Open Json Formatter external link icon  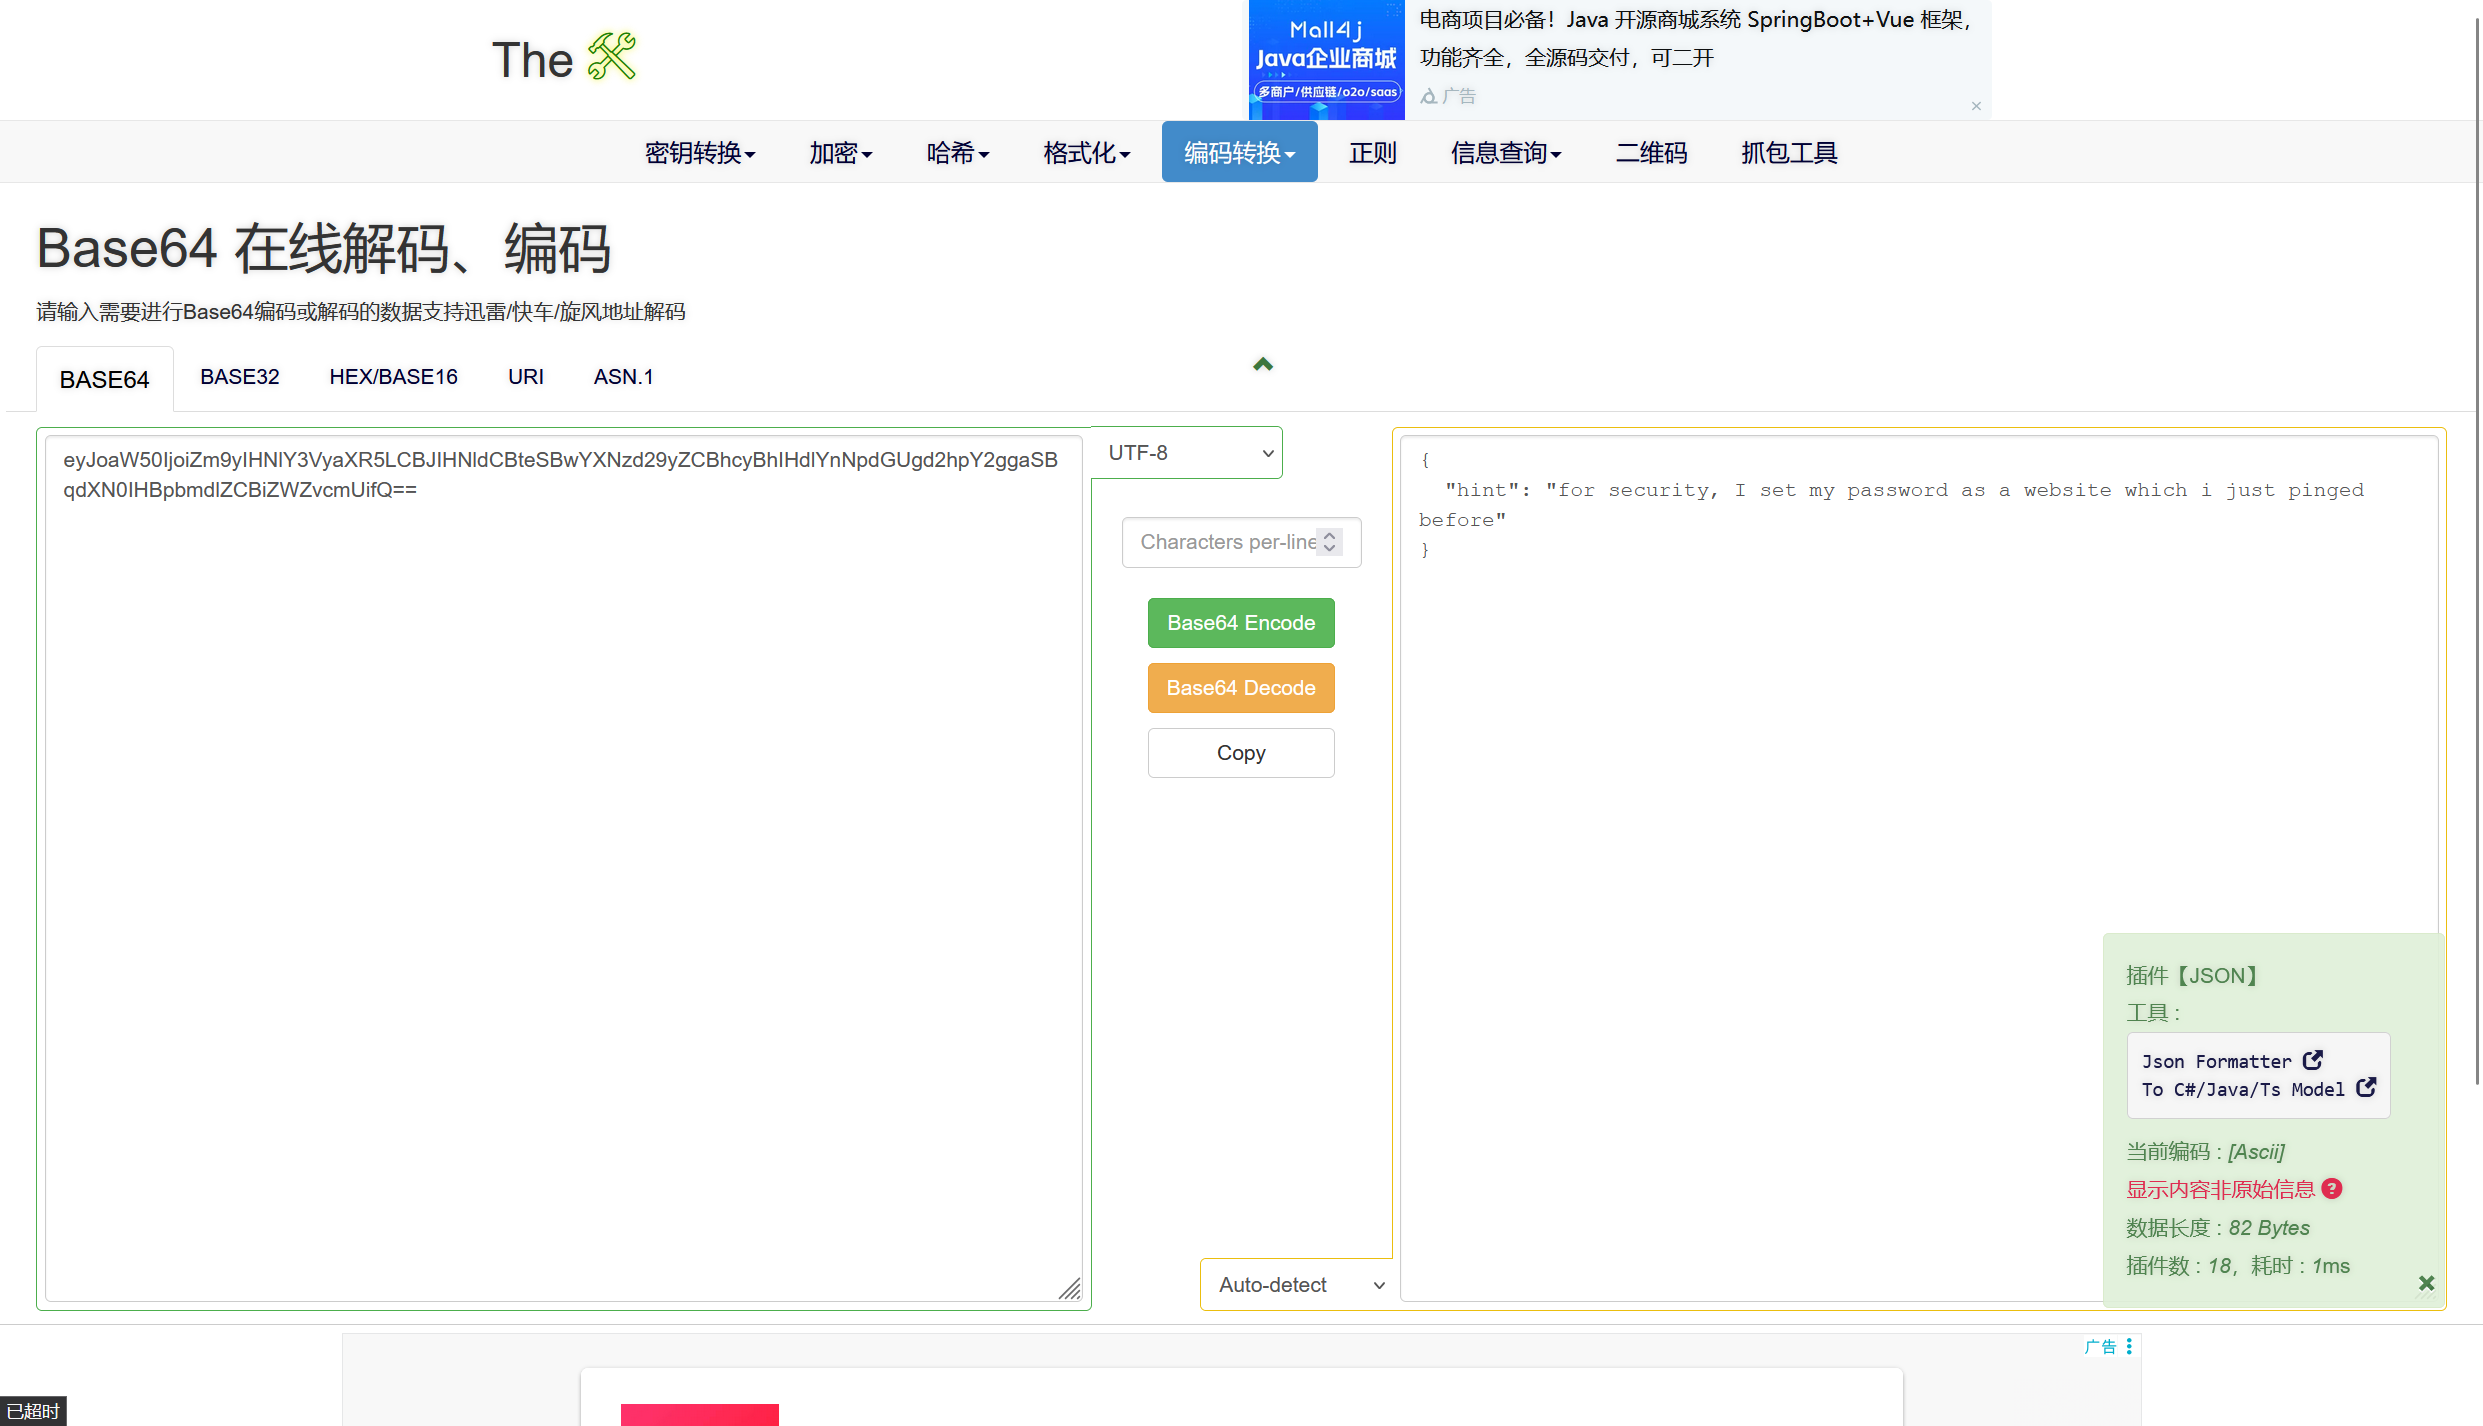(x=2312, y=1060)
